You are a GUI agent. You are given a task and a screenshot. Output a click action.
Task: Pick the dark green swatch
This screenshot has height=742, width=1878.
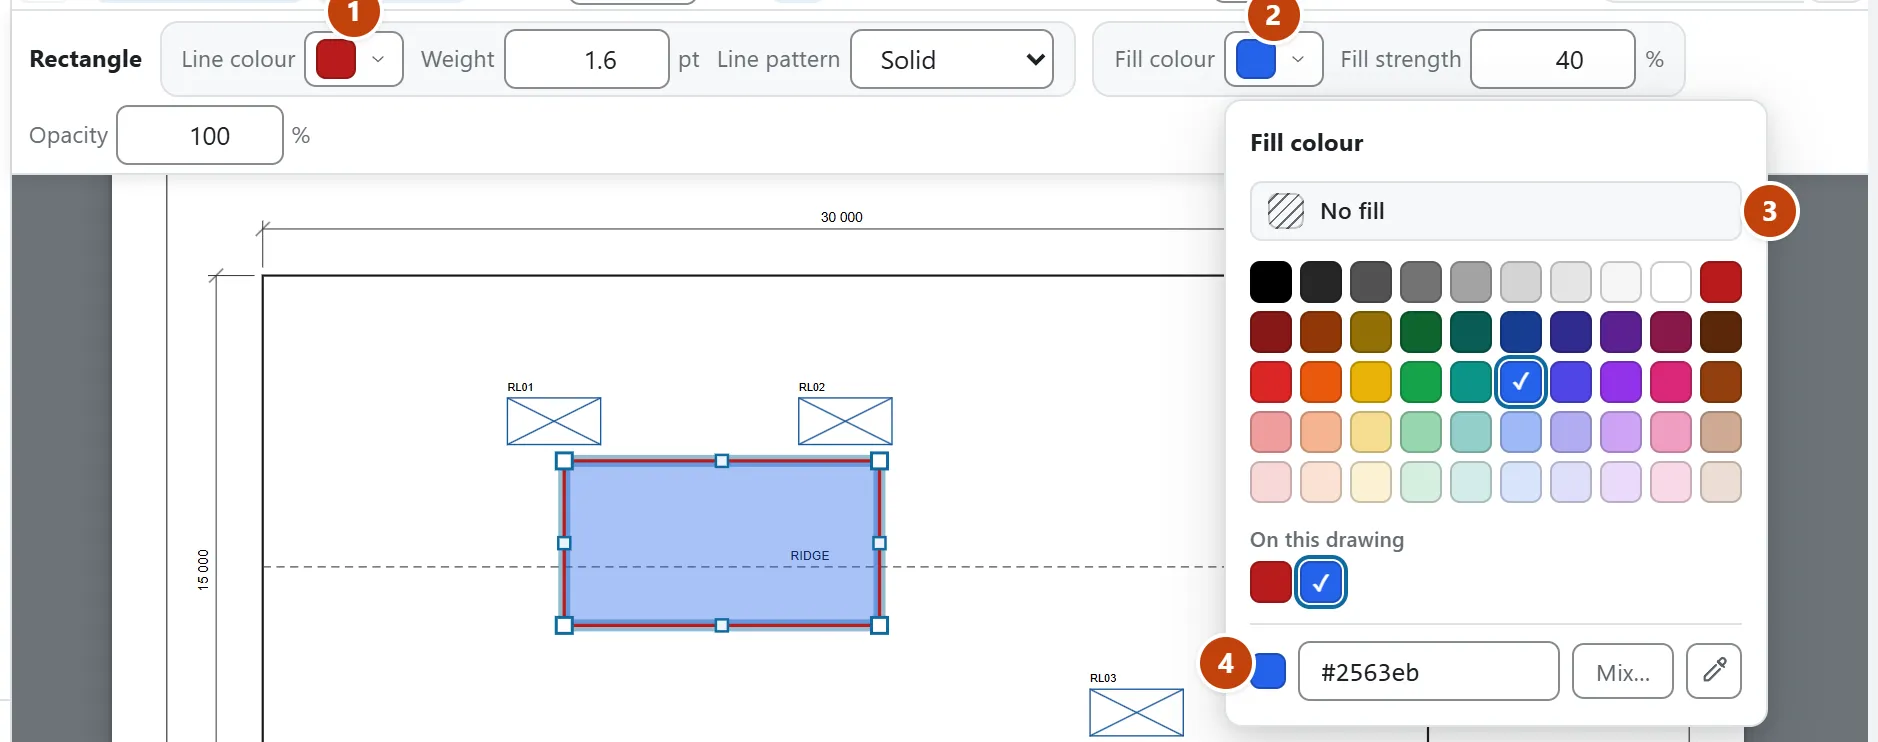(x=1421, y=332)
